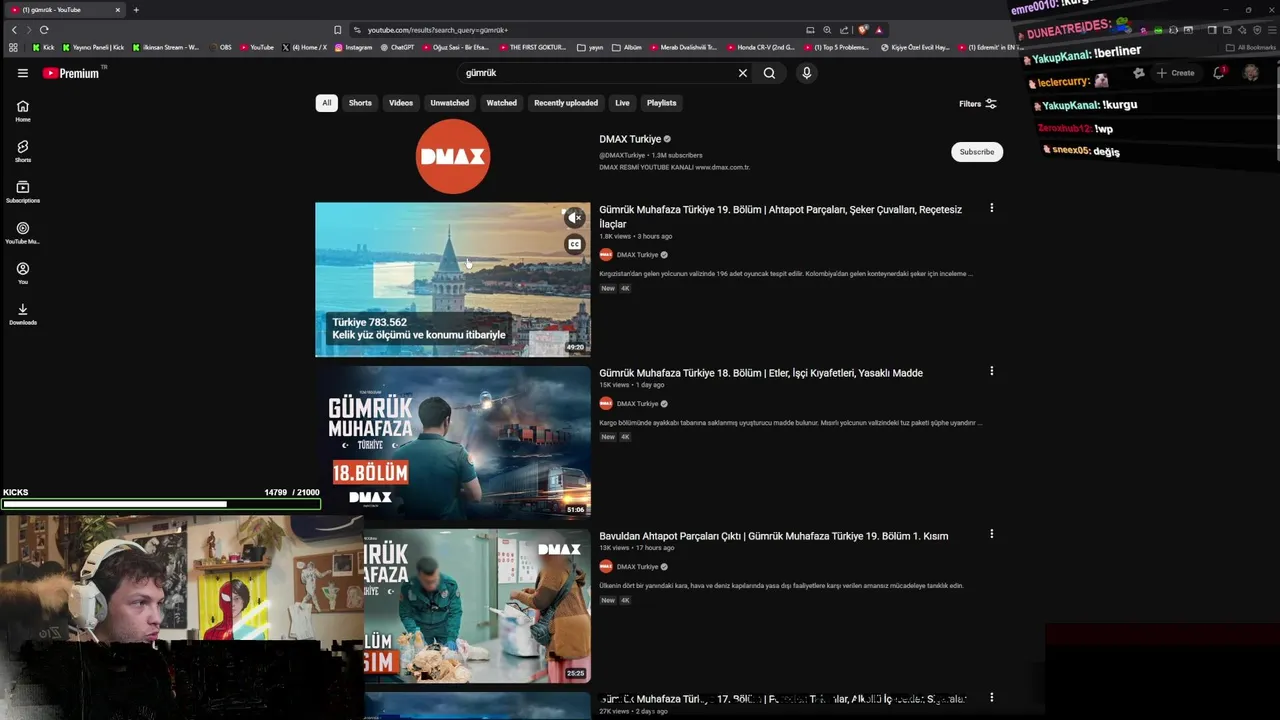Click the share page icon in address bar

[x=844, y=30]
